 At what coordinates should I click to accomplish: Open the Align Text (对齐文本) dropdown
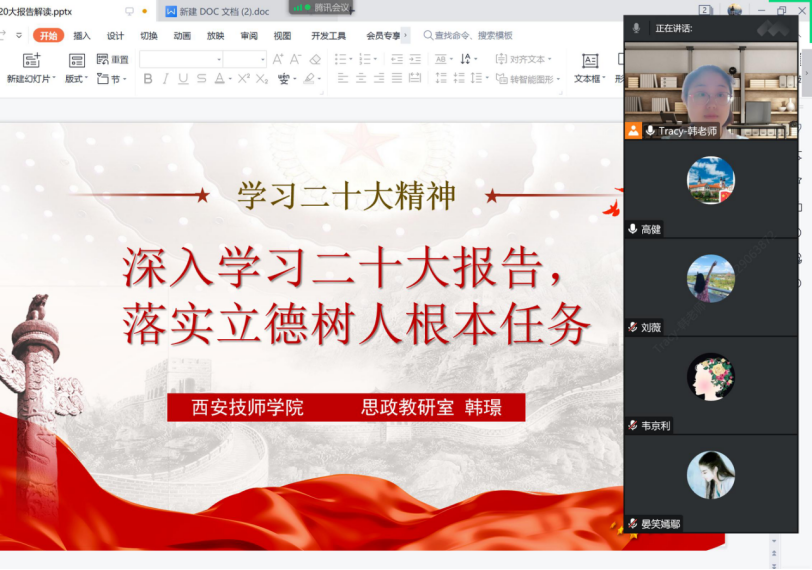524,60
